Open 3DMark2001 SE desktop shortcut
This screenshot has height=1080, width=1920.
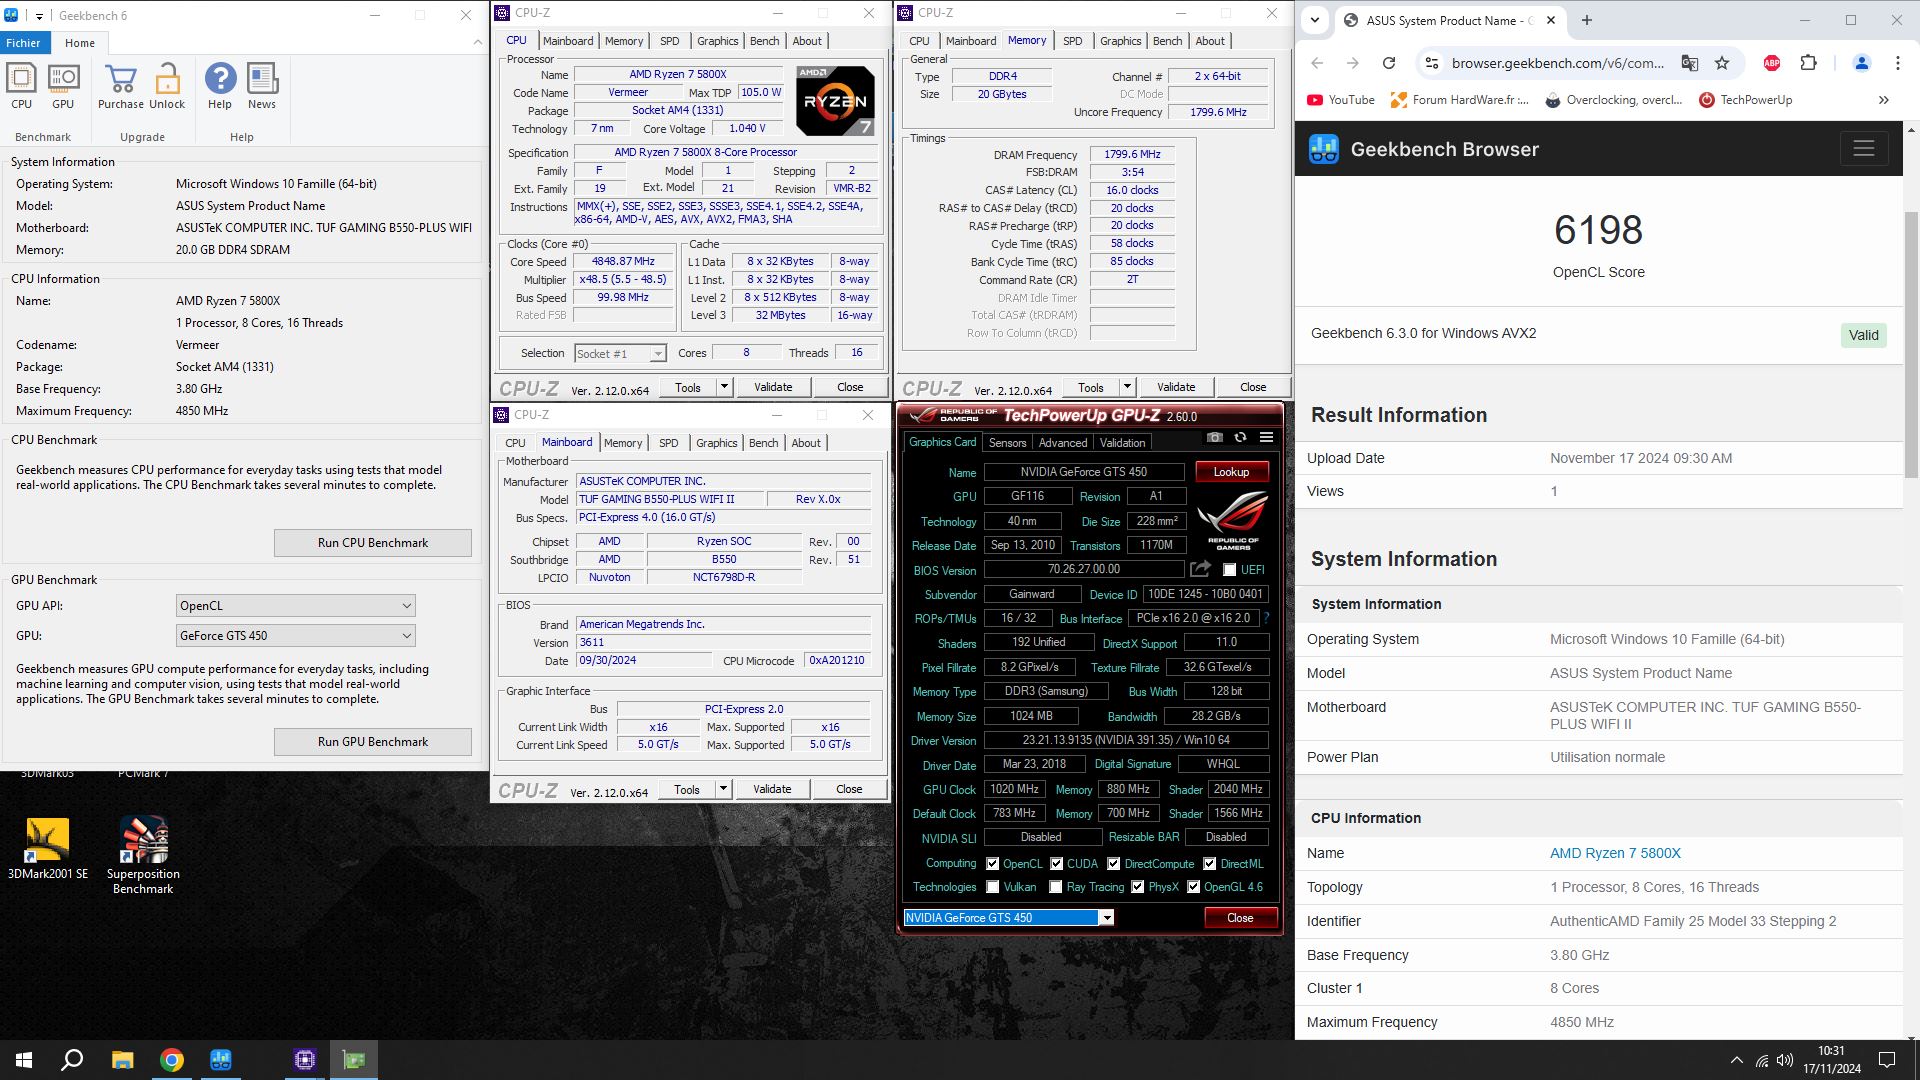pyautogui.click(x=47, y=848)
